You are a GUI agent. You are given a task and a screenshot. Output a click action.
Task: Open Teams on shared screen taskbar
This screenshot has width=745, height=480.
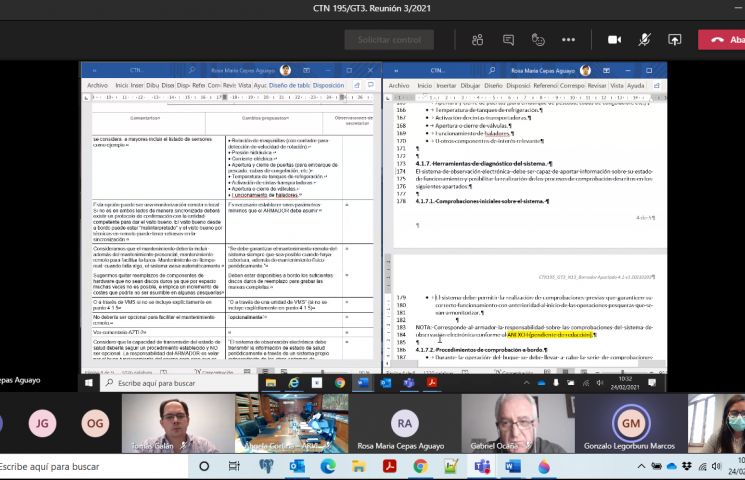(409, 383)
